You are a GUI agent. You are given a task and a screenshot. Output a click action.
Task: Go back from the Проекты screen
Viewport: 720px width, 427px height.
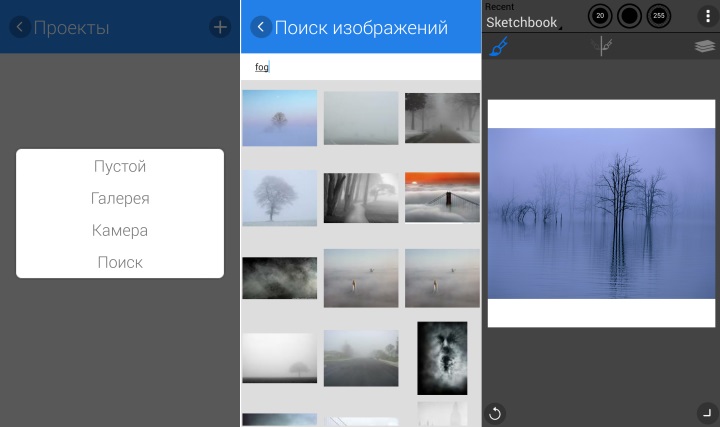pyautogui.click(x=20, y=28)
